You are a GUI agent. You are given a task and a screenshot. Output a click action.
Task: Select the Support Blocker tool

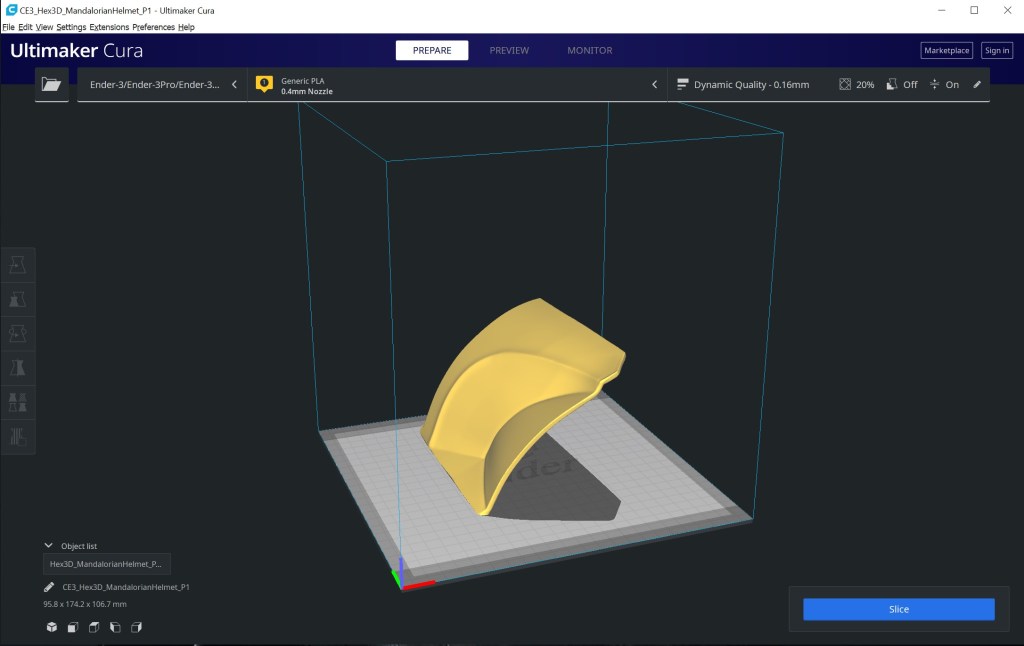19,435
